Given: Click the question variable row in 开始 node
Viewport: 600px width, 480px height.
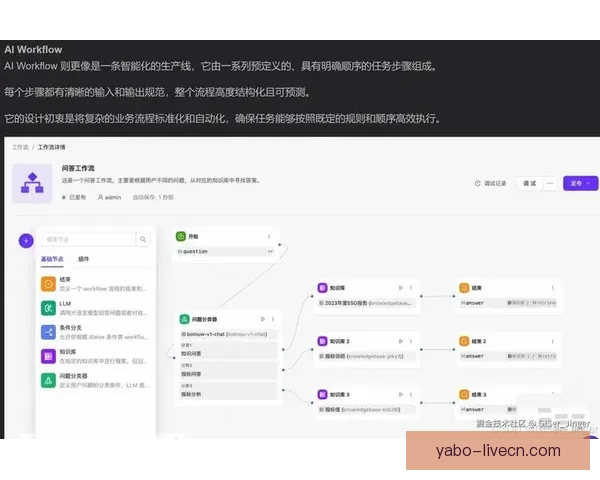Looking at the screenshot, I should pos(226,251).
